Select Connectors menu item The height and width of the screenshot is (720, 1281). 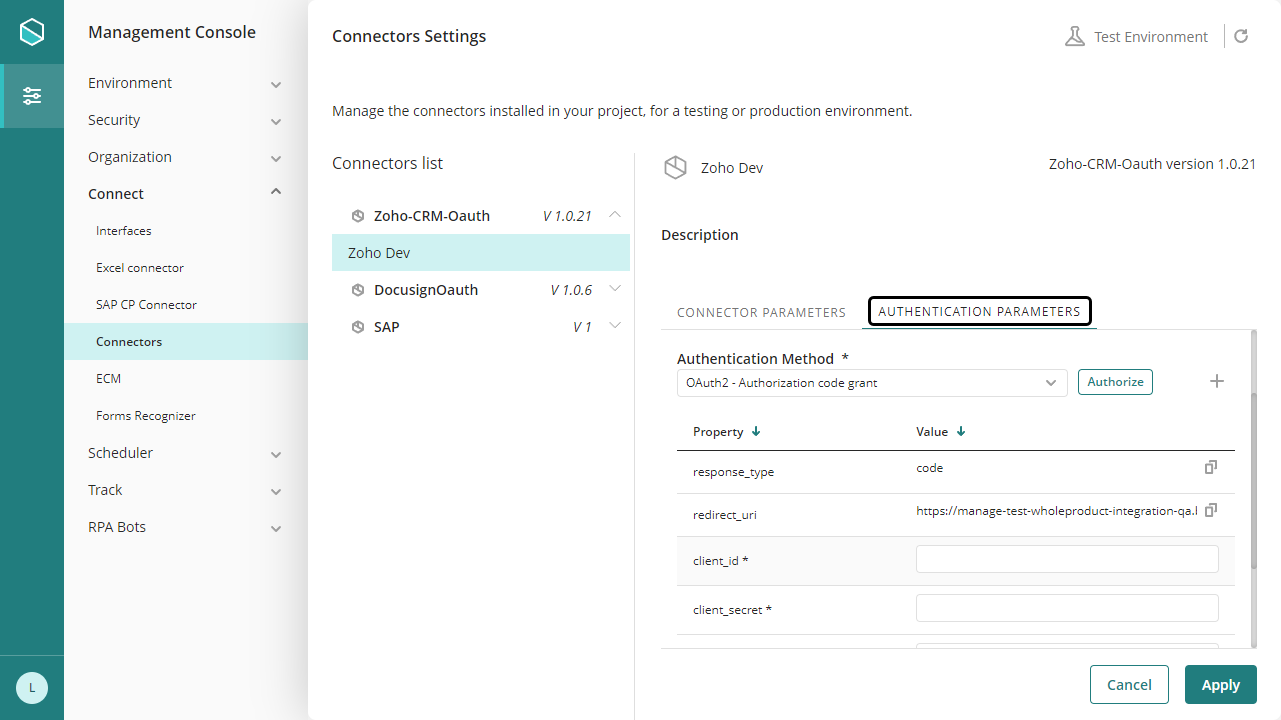tap(186, 342)
